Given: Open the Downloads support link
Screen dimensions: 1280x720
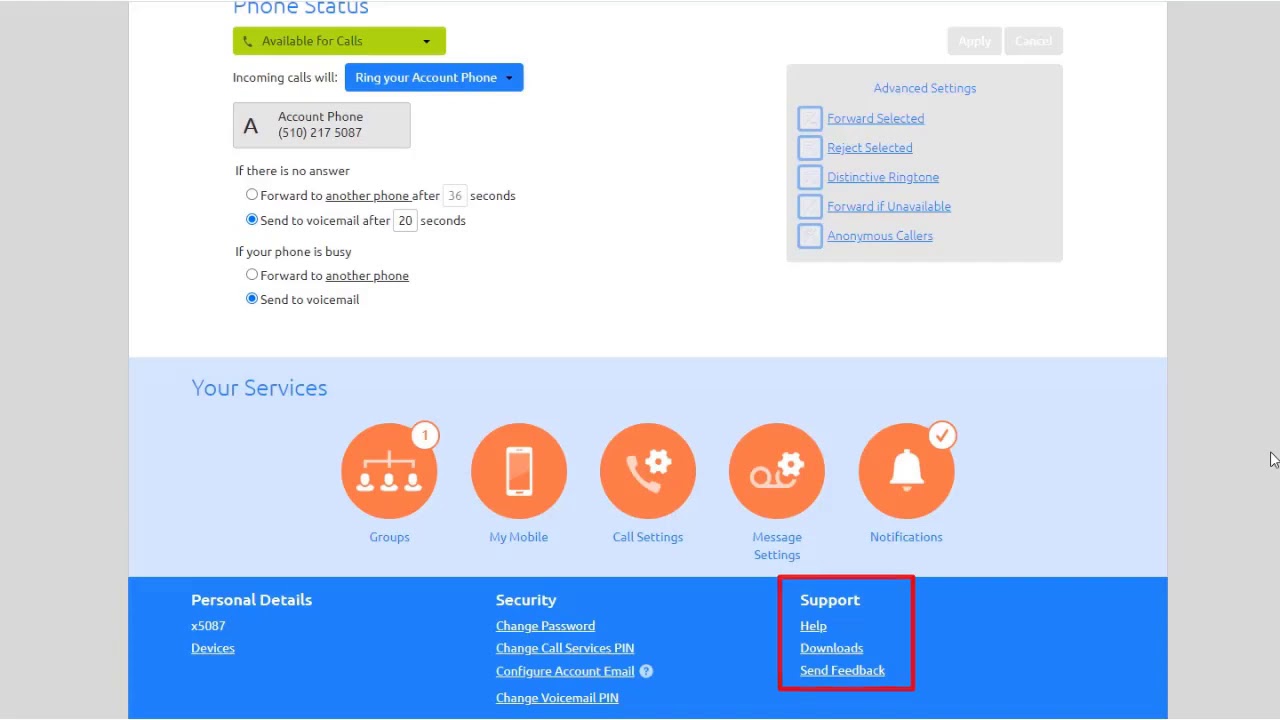Looking at the screenshot, I should pyautogui.click(x=831, y=648).
